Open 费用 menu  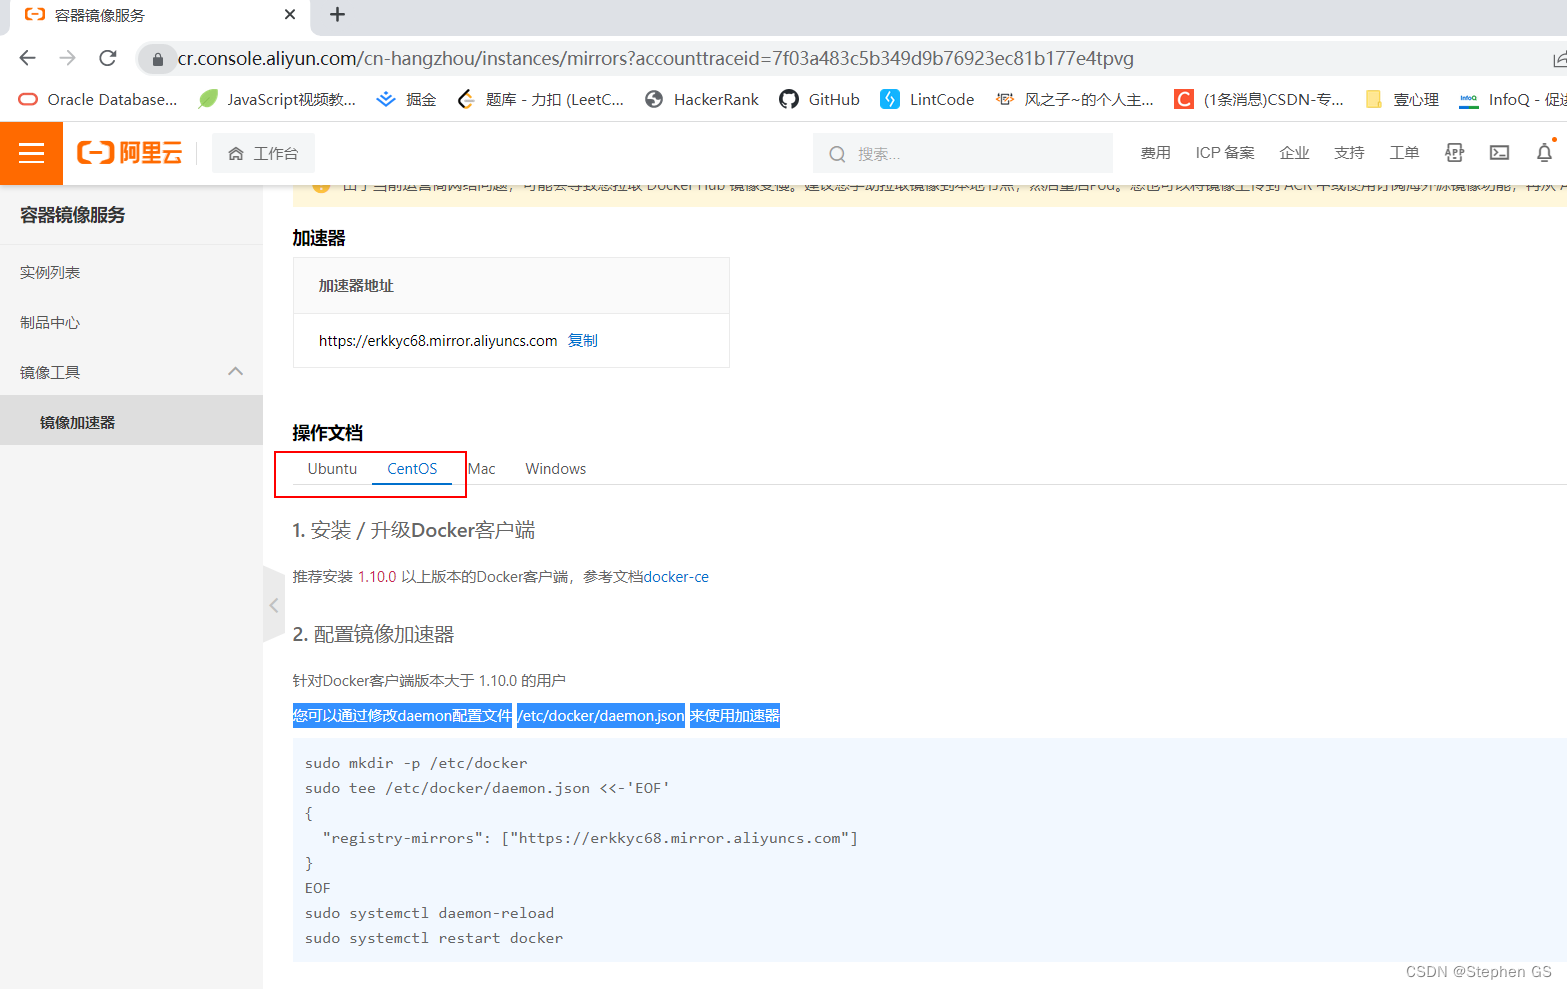[1155, 153]
